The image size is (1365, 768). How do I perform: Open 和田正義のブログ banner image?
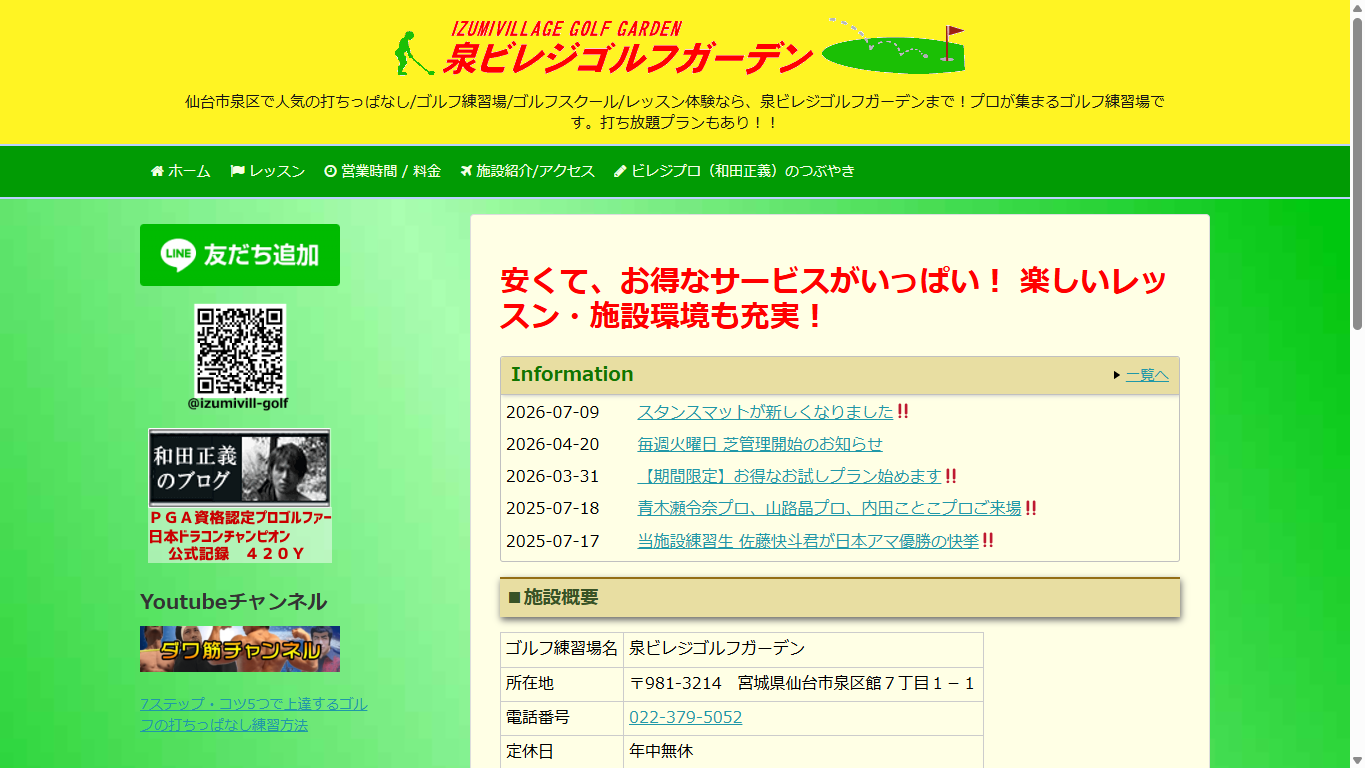(x=240, y=496)
